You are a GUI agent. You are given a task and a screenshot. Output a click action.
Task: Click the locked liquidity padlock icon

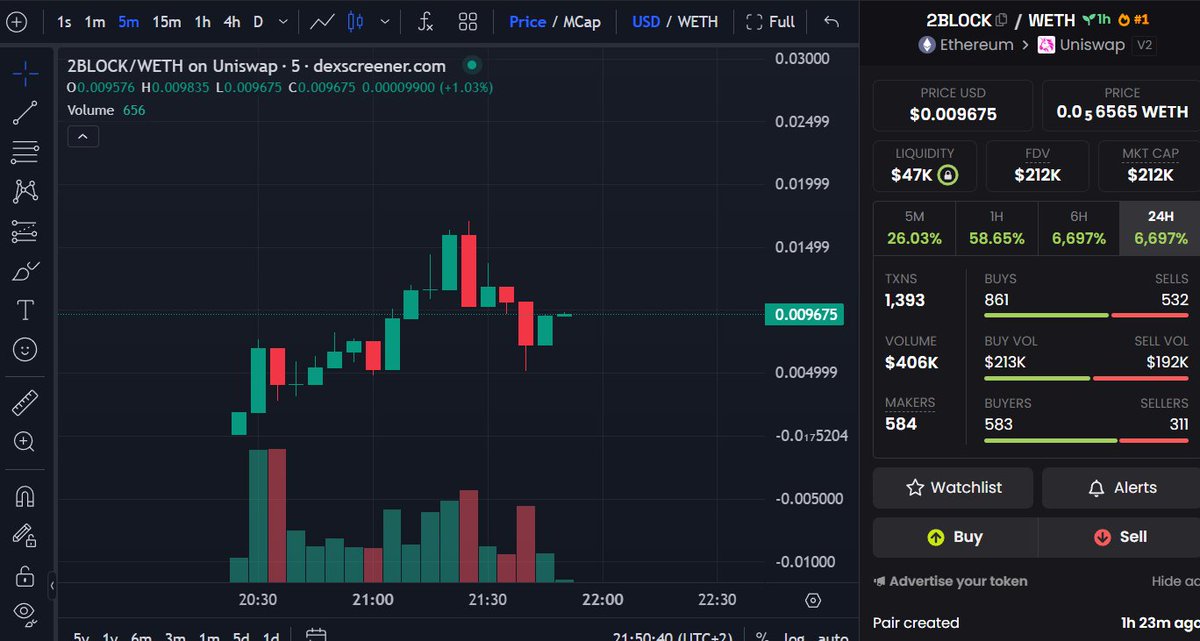pyautogui.click(x=948, y=175)
